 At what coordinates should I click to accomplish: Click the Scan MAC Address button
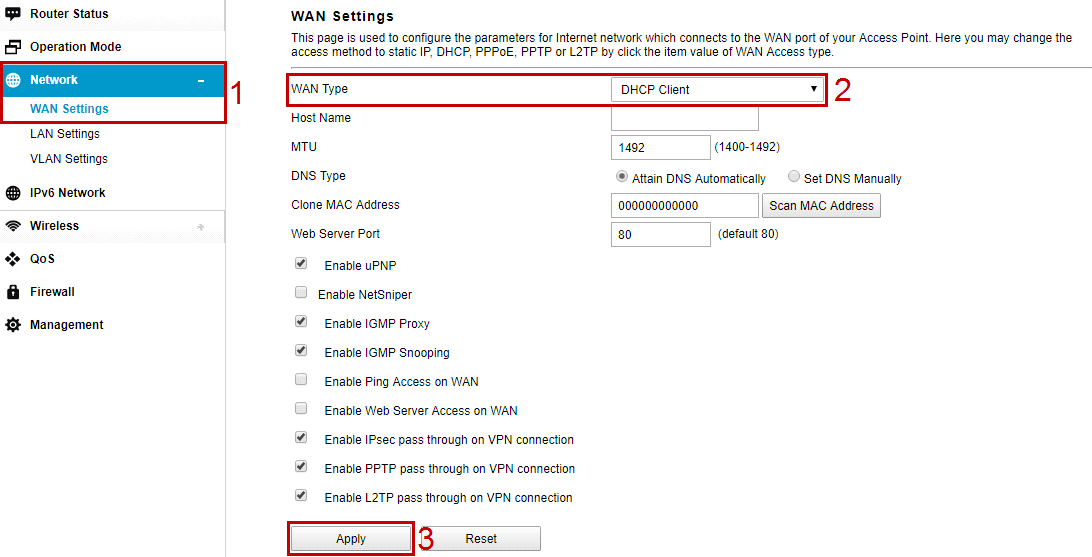pyautogui.click(x=821, y=206)
